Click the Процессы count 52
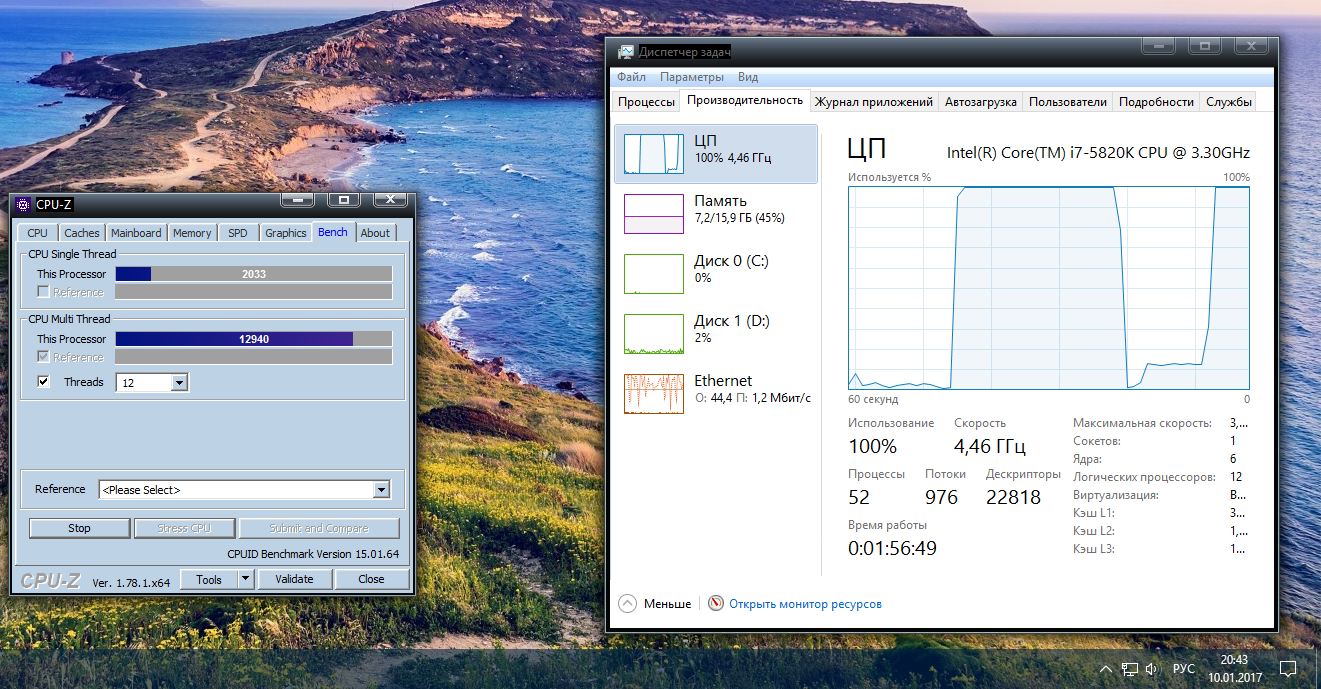 [859, 497]
